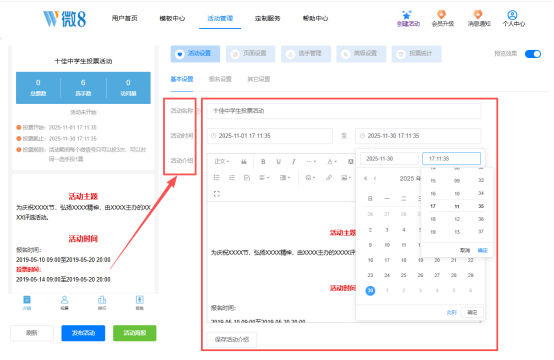Toggle underline formatting in the editor

(278, 161)
